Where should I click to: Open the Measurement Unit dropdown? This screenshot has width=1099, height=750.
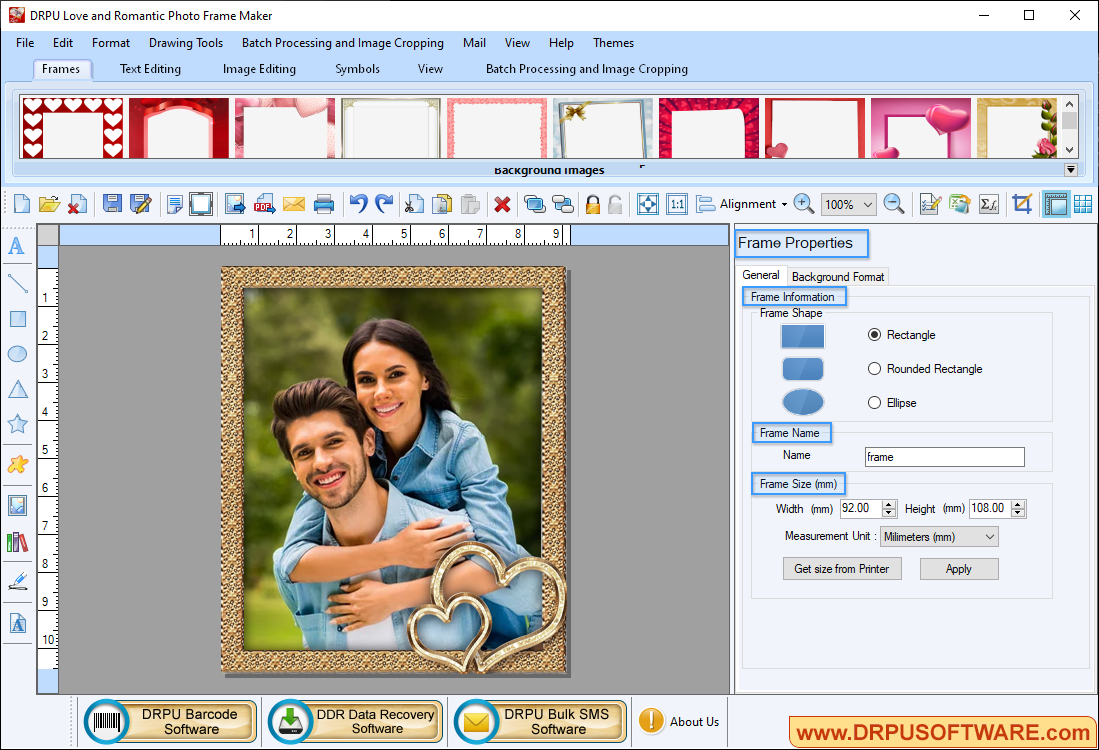coord(938,536)
